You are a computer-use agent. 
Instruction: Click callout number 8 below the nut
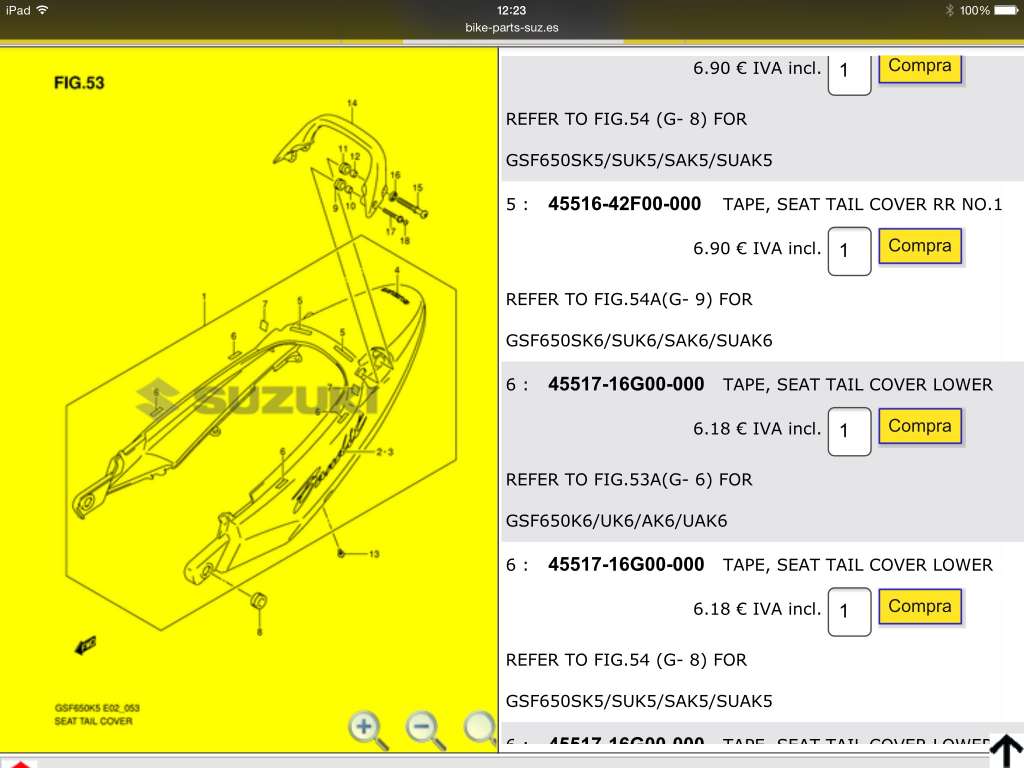pos(259,632)
